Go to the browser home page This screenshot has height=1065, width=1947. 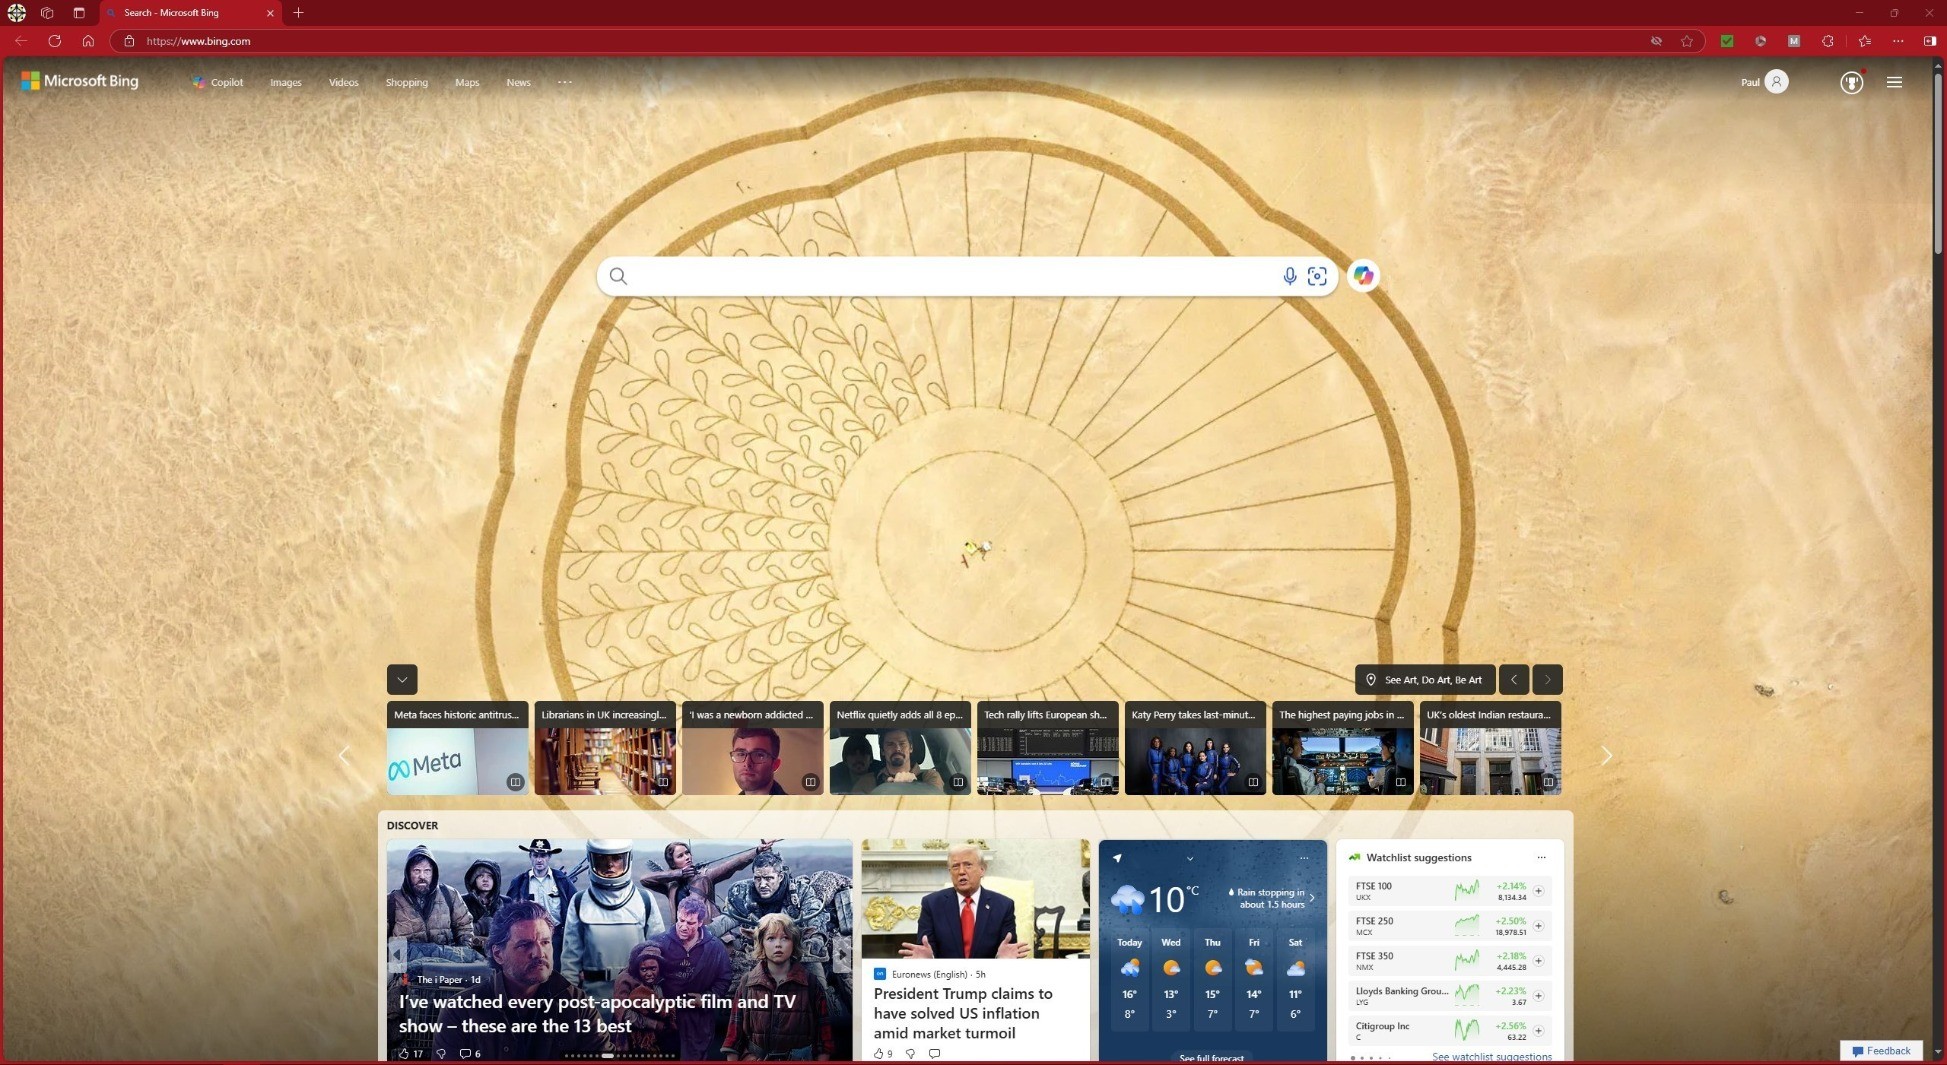pyautogui.click(x=88, y=41)
